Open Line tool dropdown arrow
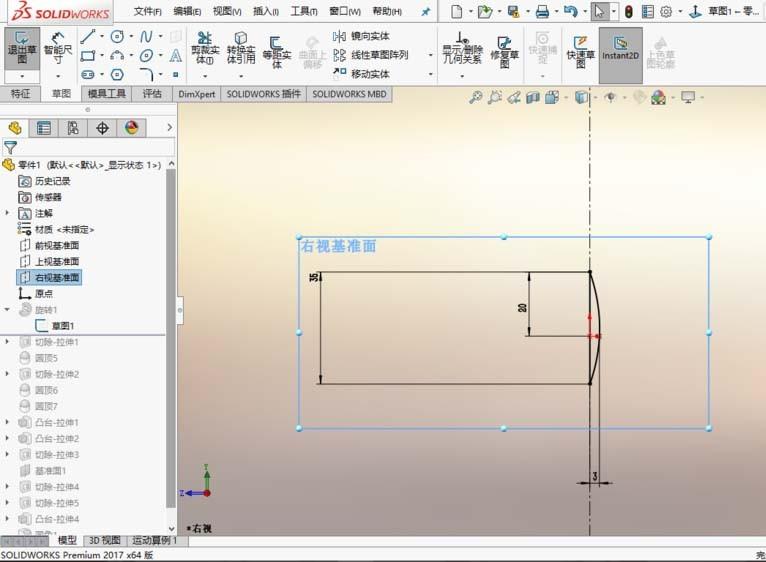The height and width of the screenshot is (562, 766). [102, 36]
